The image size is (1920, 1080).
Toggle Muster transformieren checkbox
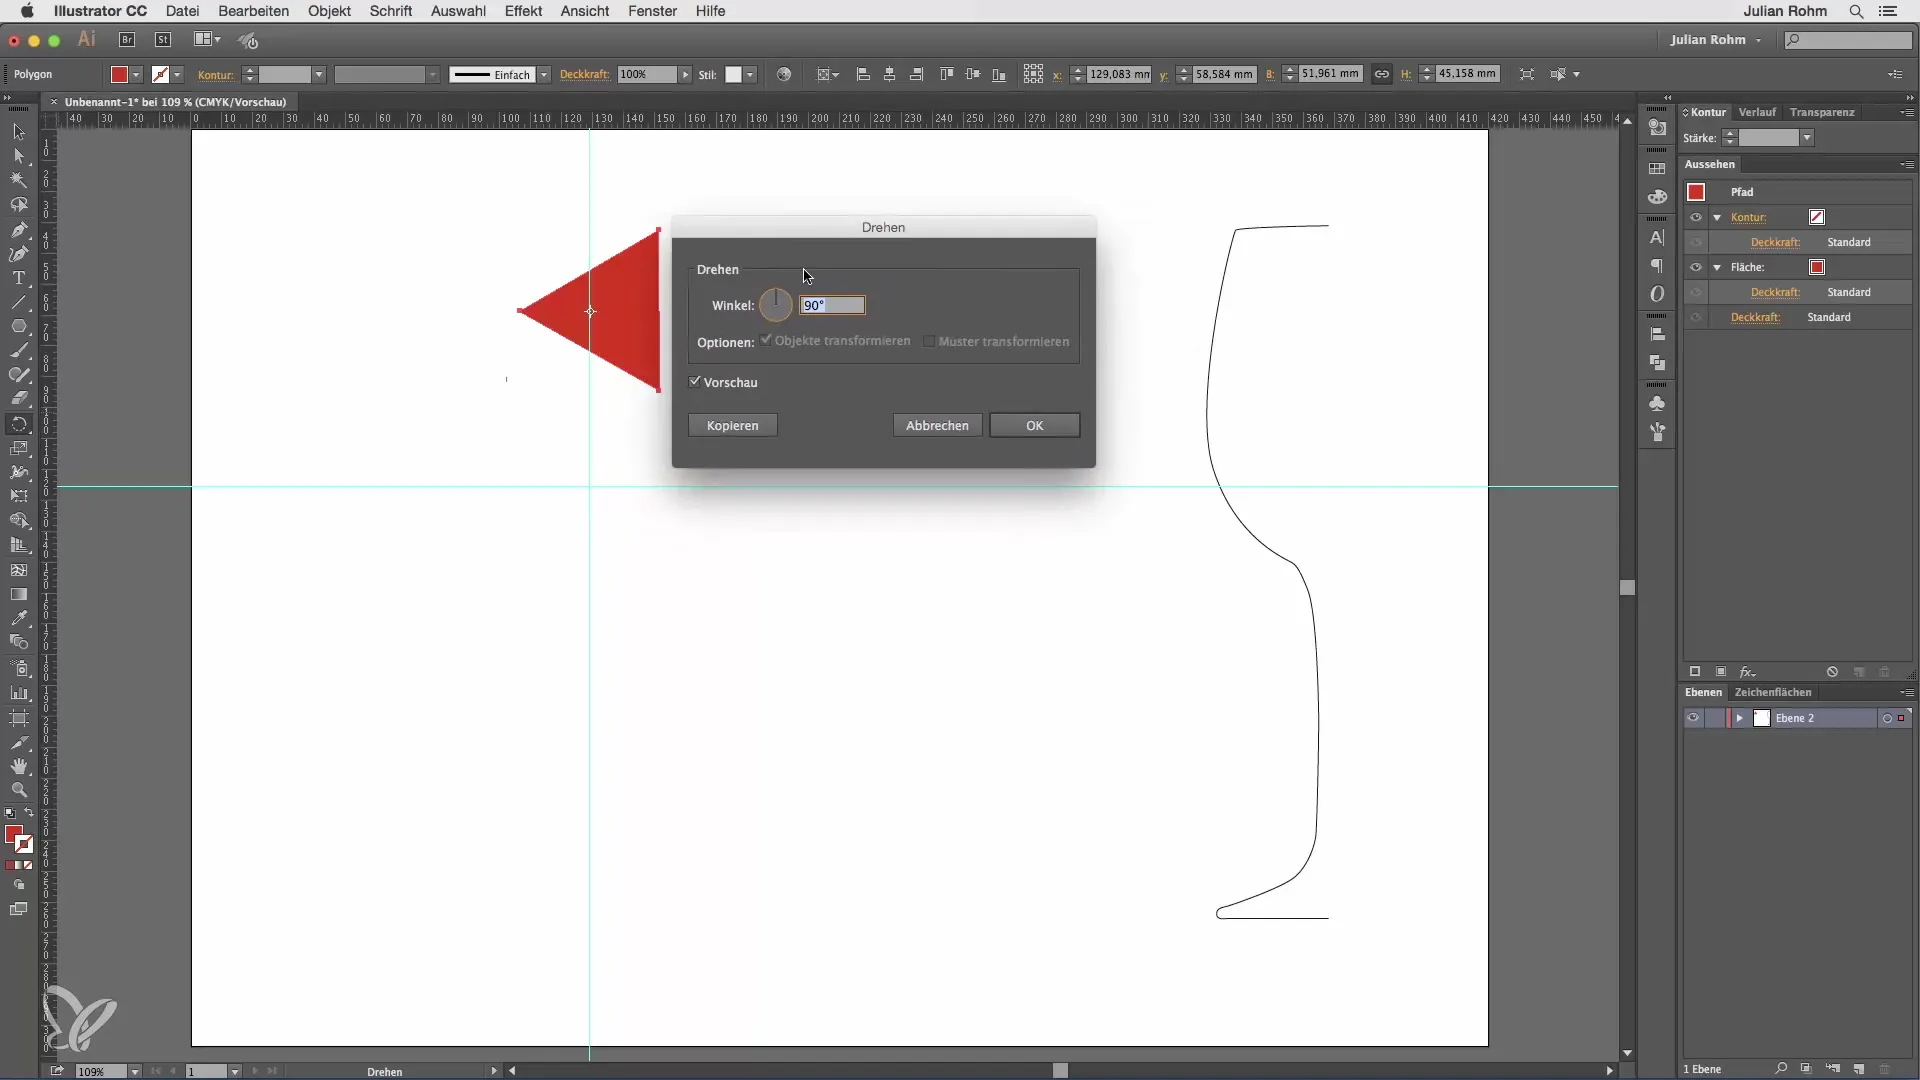929,341
